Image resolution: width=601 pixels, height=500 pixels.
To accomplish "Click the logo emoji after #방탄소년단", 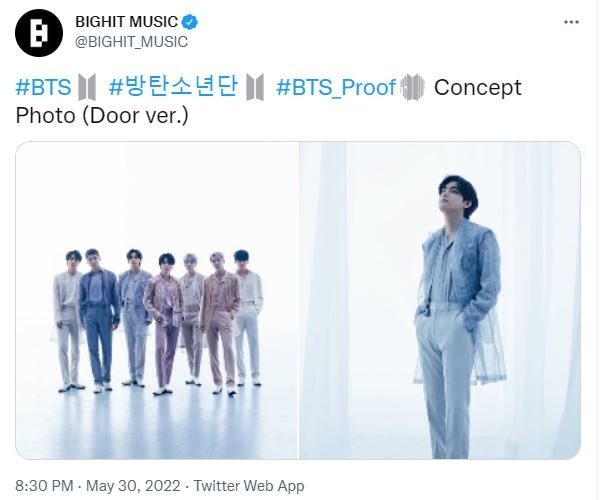I will (x=255, y=87).
